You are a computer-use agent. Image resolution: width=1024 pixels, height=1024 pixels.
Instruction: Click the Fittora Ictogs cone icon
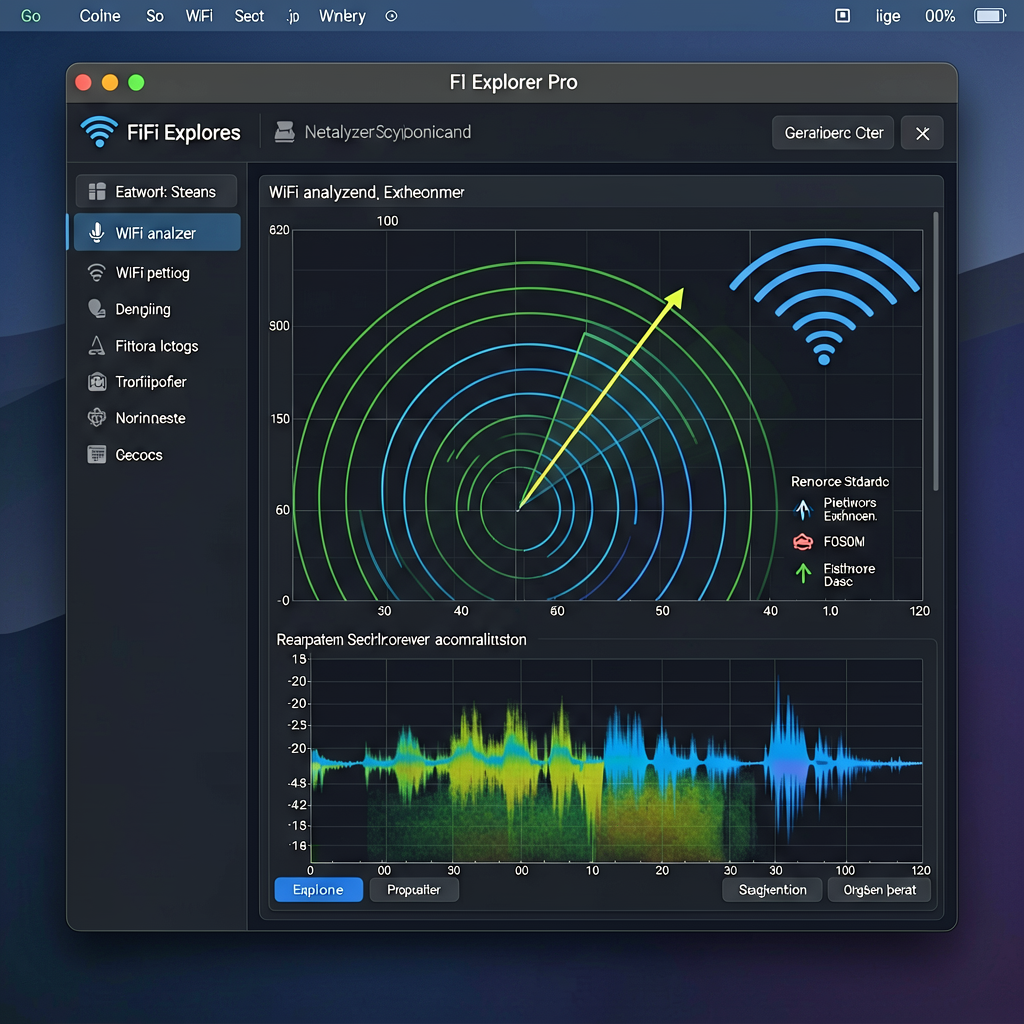[97, 345]
